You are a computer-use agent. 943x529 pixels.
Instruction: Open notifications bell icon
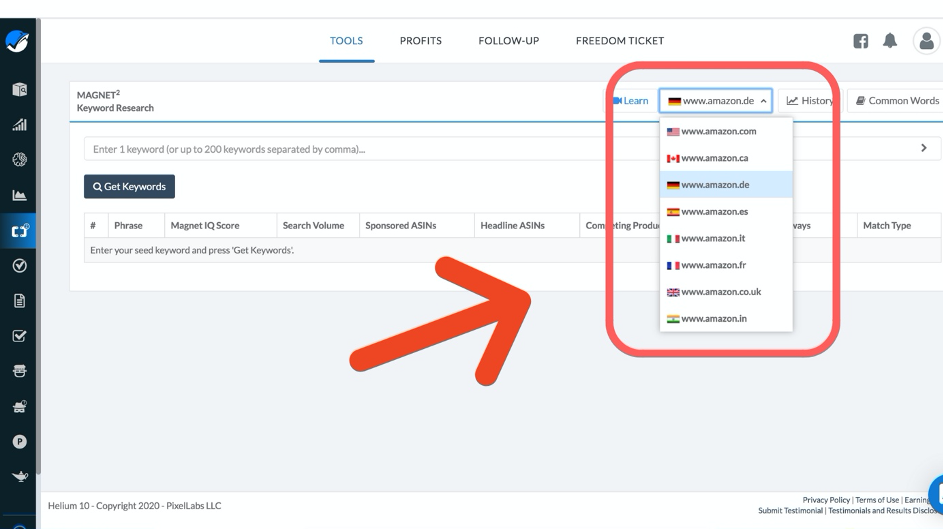[889, 41]
